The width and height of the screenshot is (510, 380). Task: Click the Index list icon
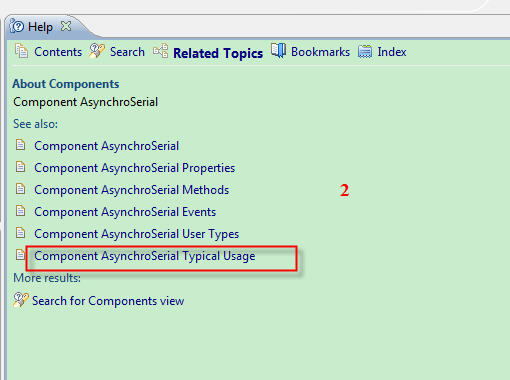tap(365, 52)
